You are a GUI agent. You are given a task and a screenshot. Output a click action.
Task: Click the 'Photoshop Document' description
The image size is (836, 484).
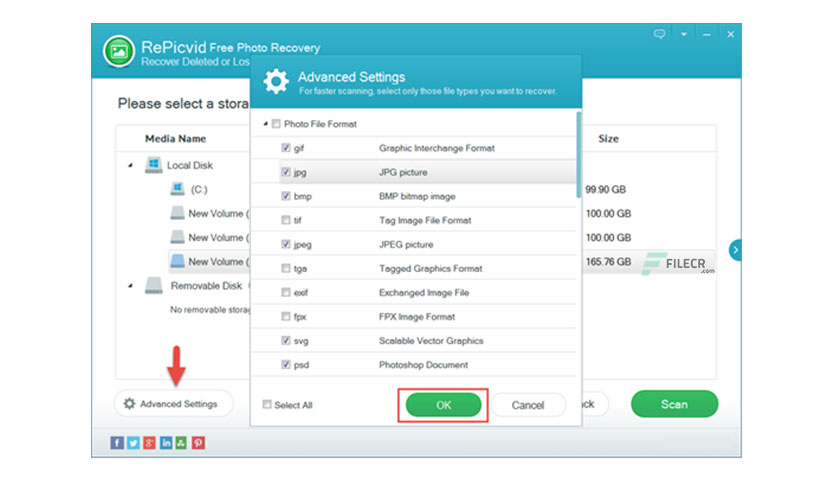pos(423,365)
